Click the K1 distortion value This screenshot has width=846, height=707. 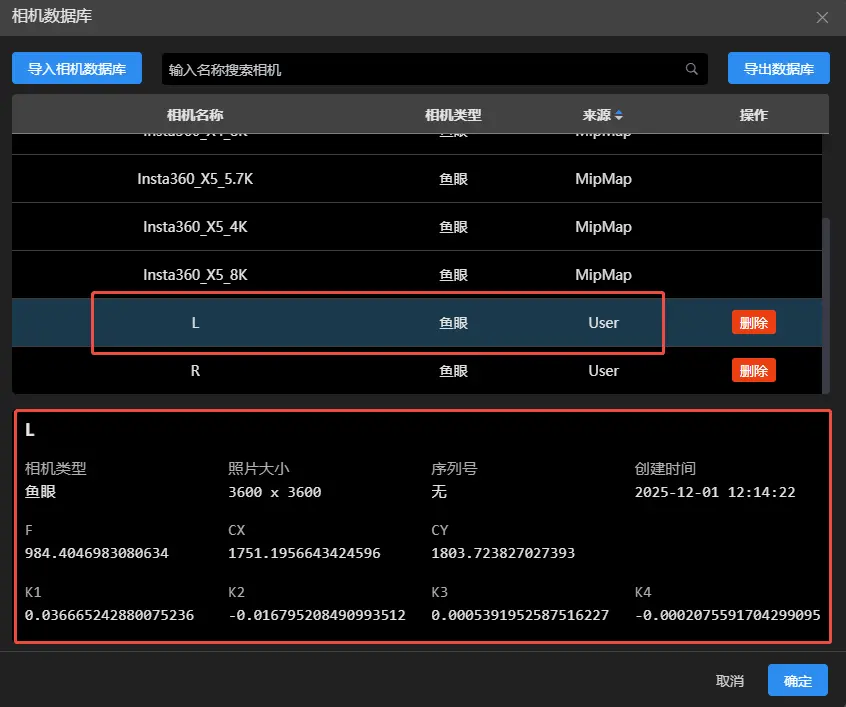[110, 615]
